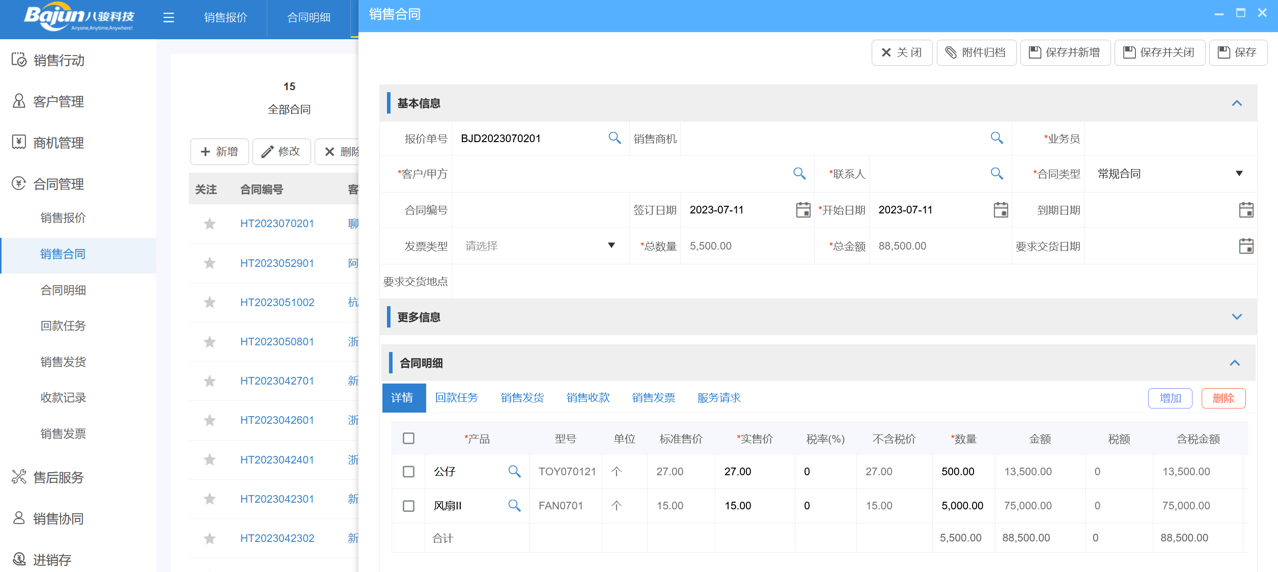
Task: Star the HT2023070201 contract row
Action: point(210,224)
